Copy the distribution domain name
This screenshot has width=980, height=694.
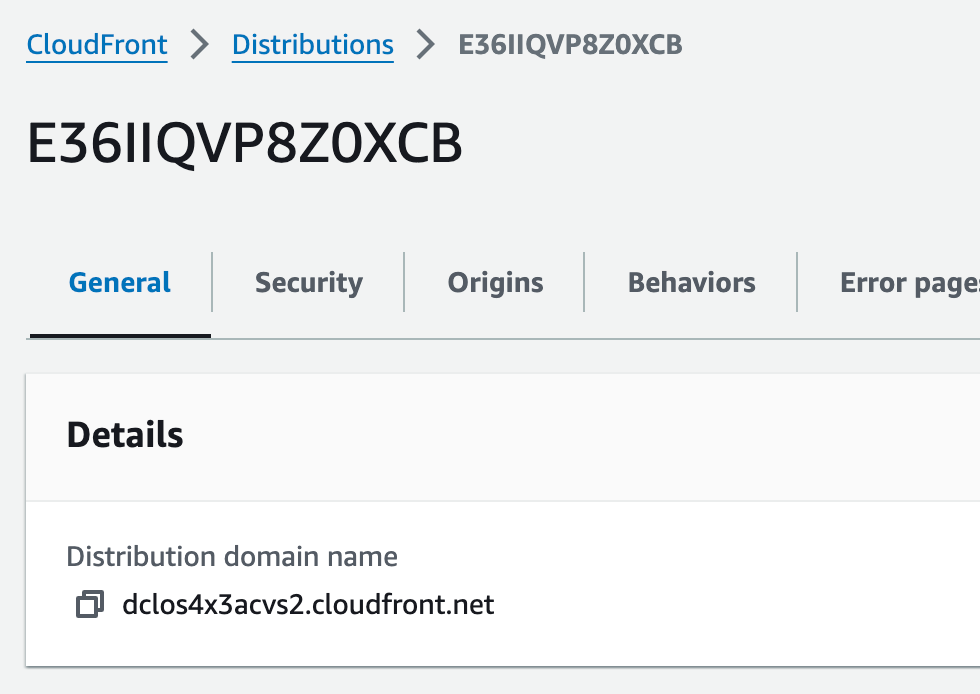[x=90, y=605]
